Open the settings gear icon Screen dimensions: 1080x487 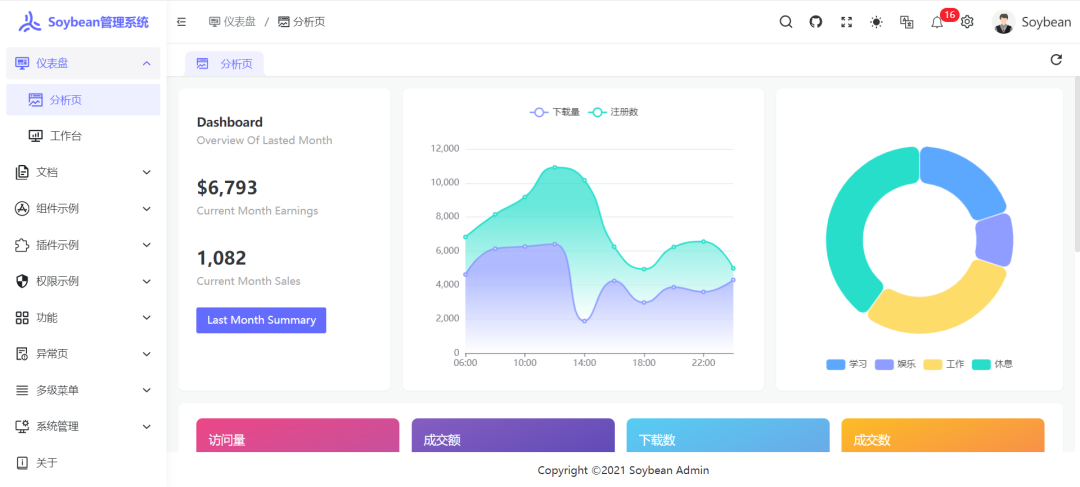coord(967,22)
